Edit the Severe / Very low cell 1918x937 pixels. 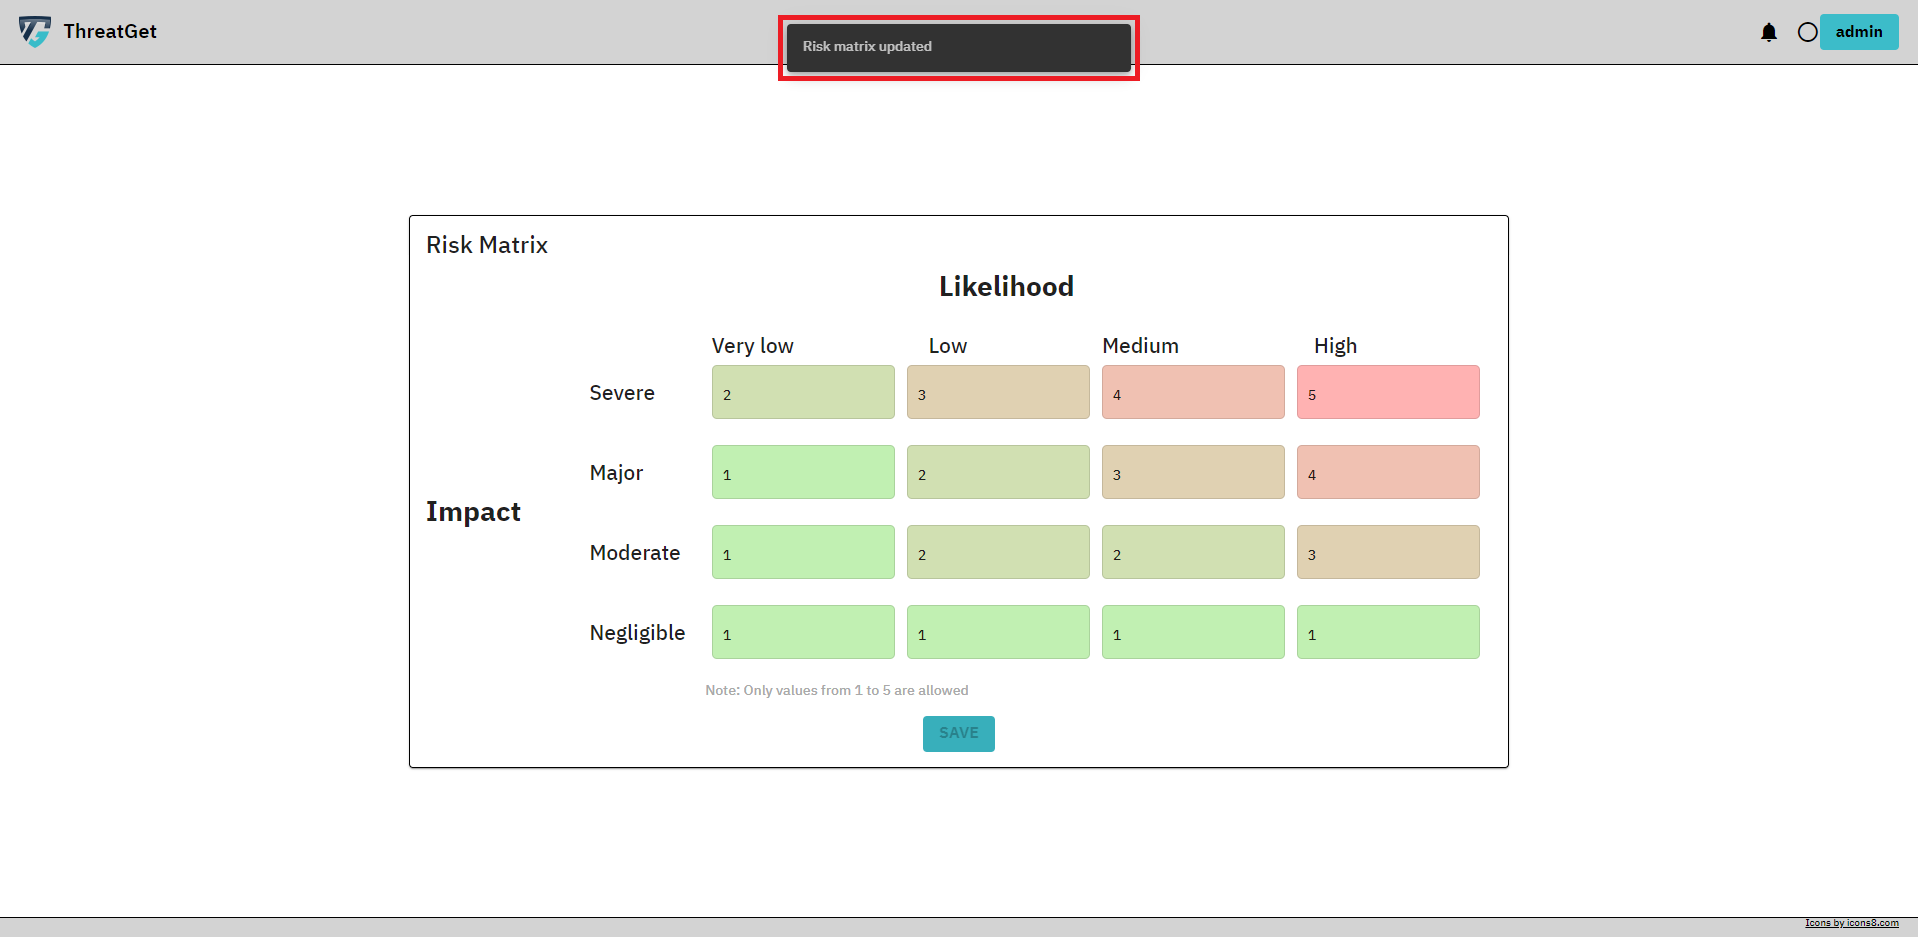[x=803, y=392]
